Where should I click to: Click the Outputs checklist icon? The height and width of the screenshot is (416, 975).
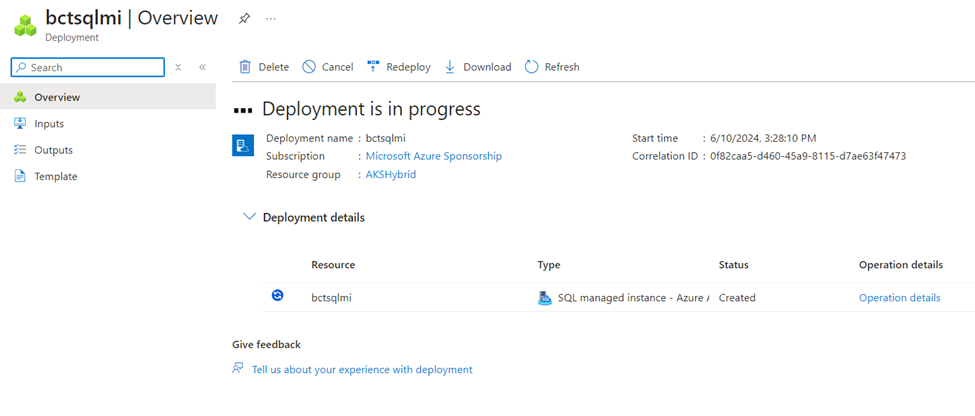(20, 150)
